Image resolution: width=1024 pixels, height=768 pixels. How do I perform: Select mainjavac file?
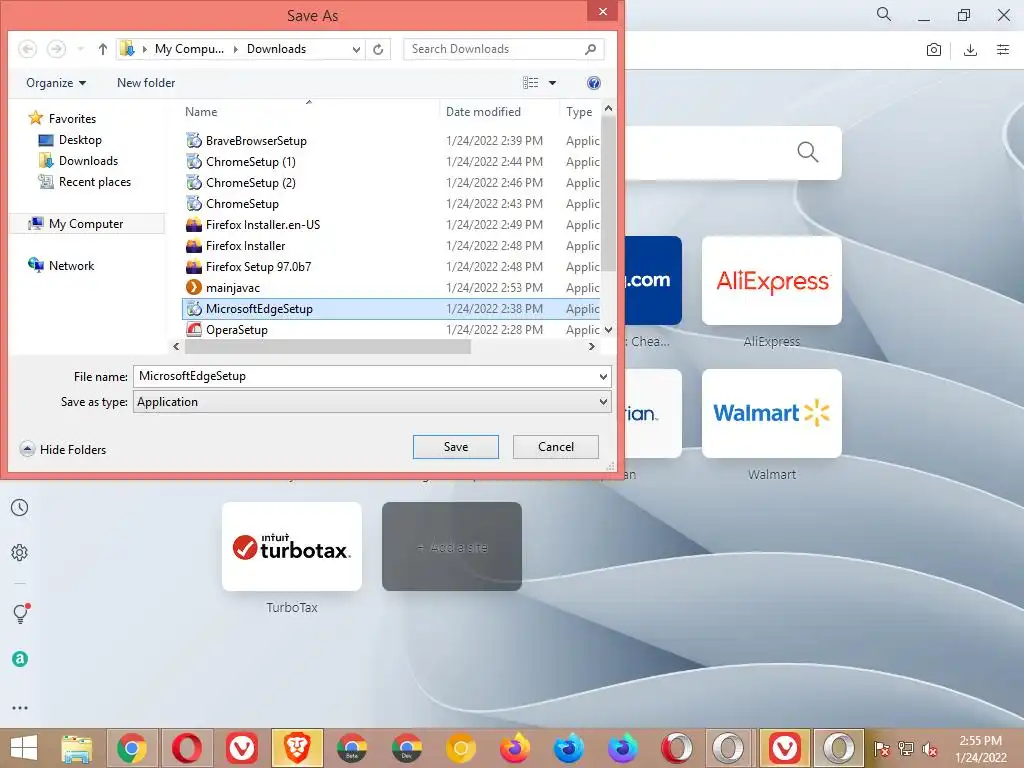232,287
